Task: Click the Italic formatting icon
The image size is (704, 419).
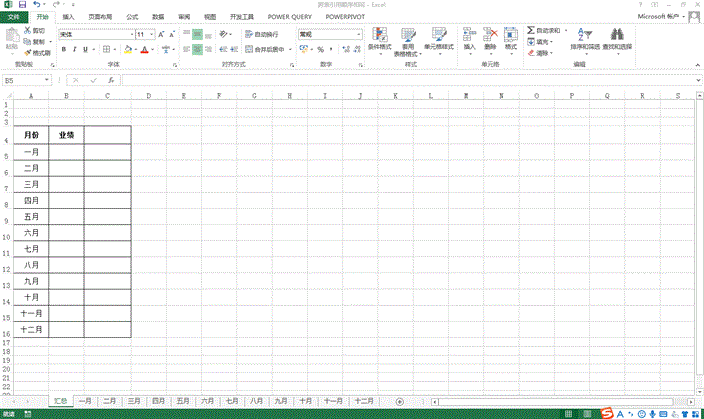Action: (75, 49)
